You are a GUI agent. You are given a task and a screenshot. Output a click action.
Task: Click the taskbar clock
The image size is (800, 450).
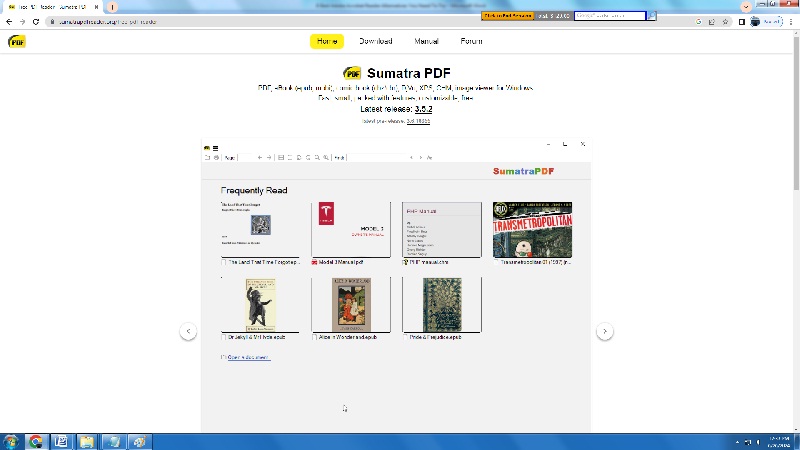pyautogui.click(x=779, y=442)
